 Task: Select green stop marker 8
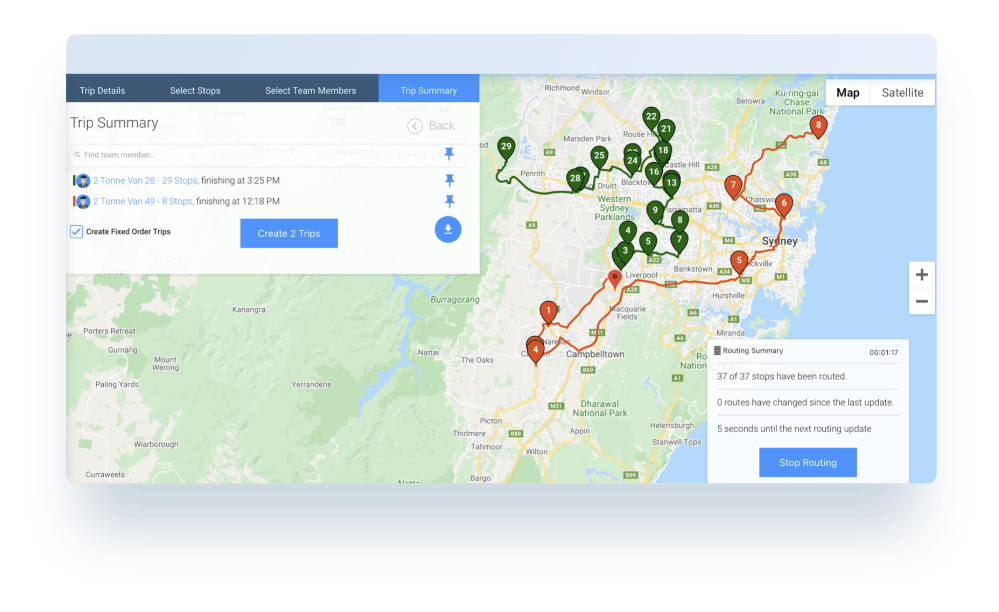(680, 221)
